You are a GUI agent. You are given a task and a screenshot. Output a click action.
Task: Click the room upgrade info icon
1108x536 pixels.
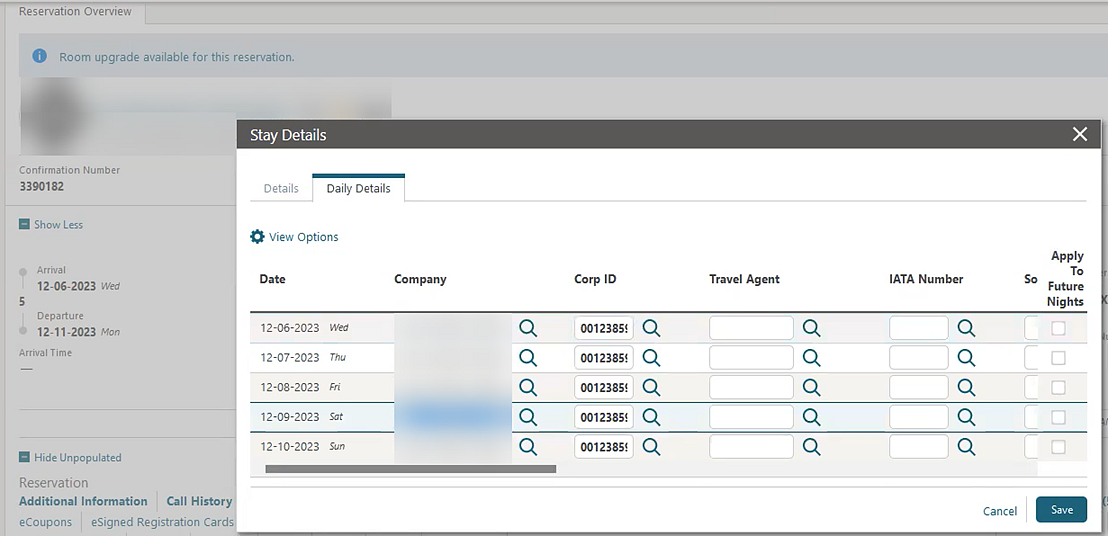click(40, 56)
